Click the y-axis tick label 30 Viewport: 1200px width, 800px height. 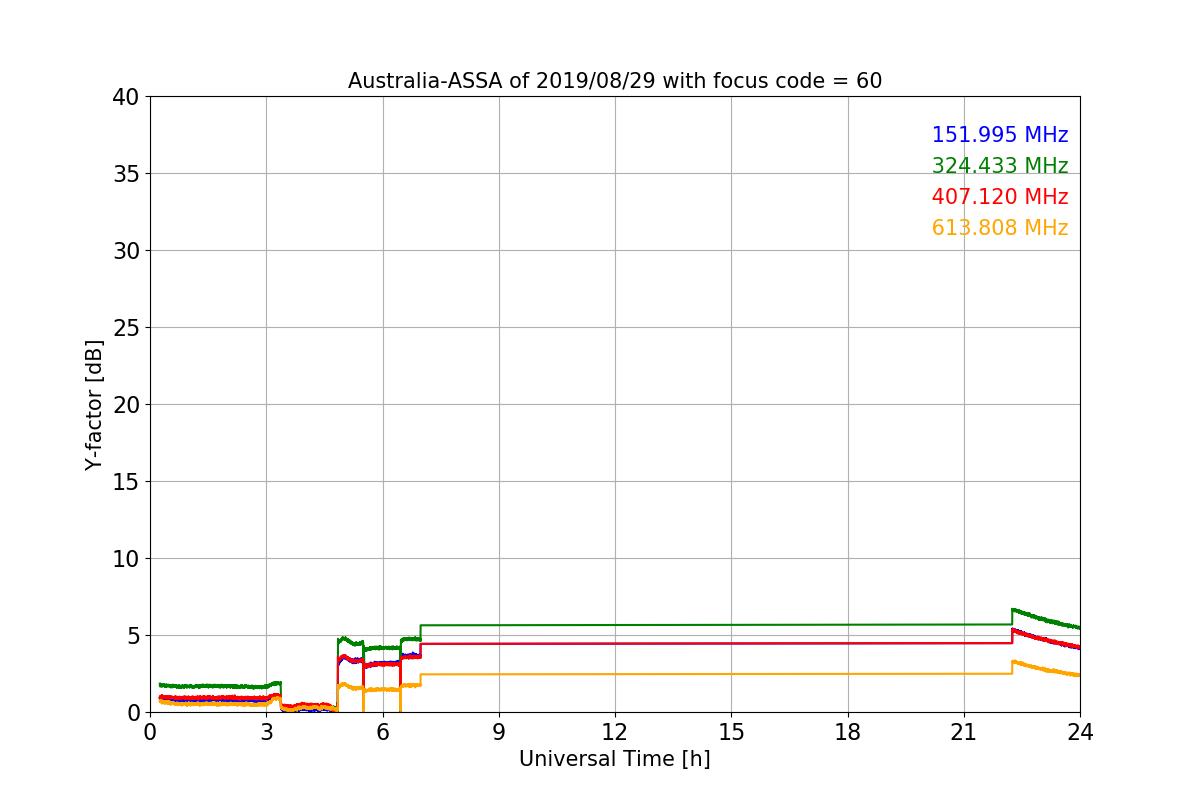point(126,251)
